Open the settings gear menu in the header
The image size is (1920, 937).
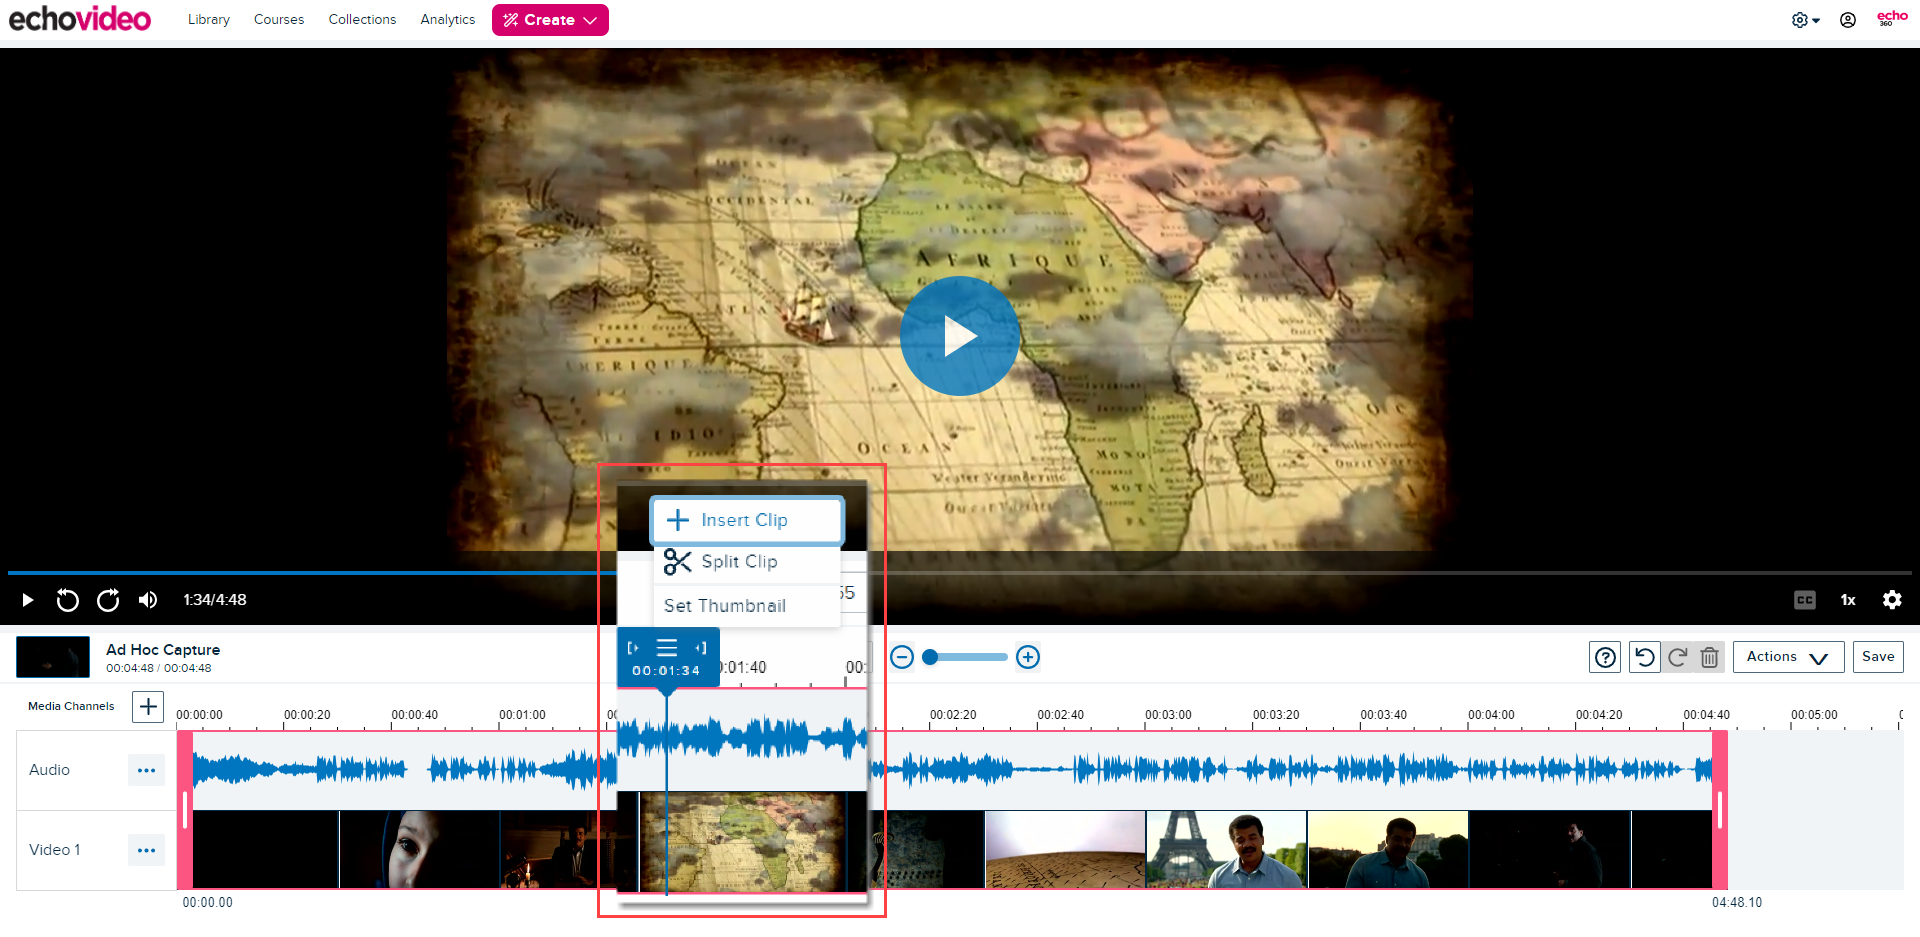tap(1805, 20)
